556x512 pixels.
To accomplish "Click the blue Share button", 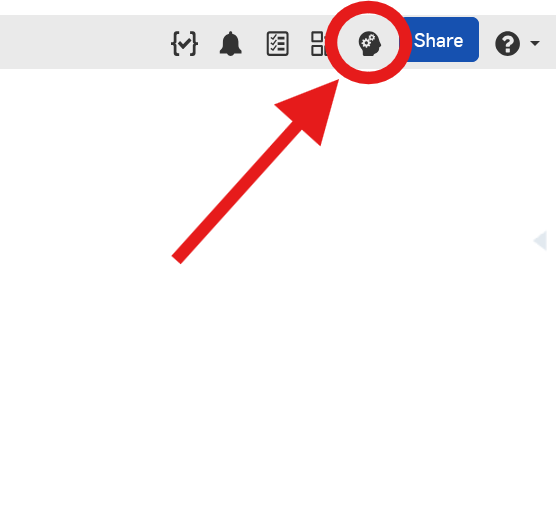I will (442, 40).
